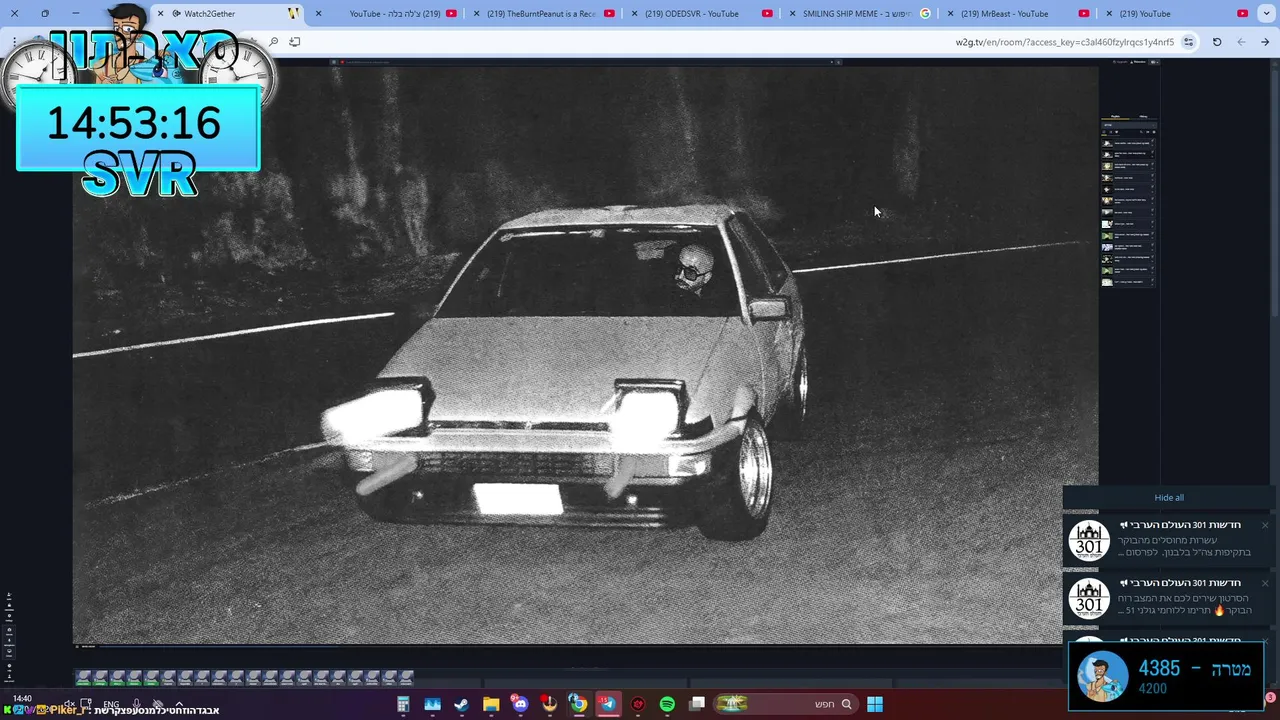The height and width of the screenshot is (720, 1280).
Task: Click the share icon in address bar
Action: point(294,42)
